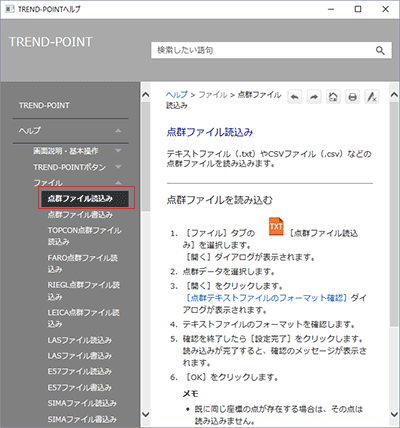Collapse the ファイル section arrow

[118, 182]
